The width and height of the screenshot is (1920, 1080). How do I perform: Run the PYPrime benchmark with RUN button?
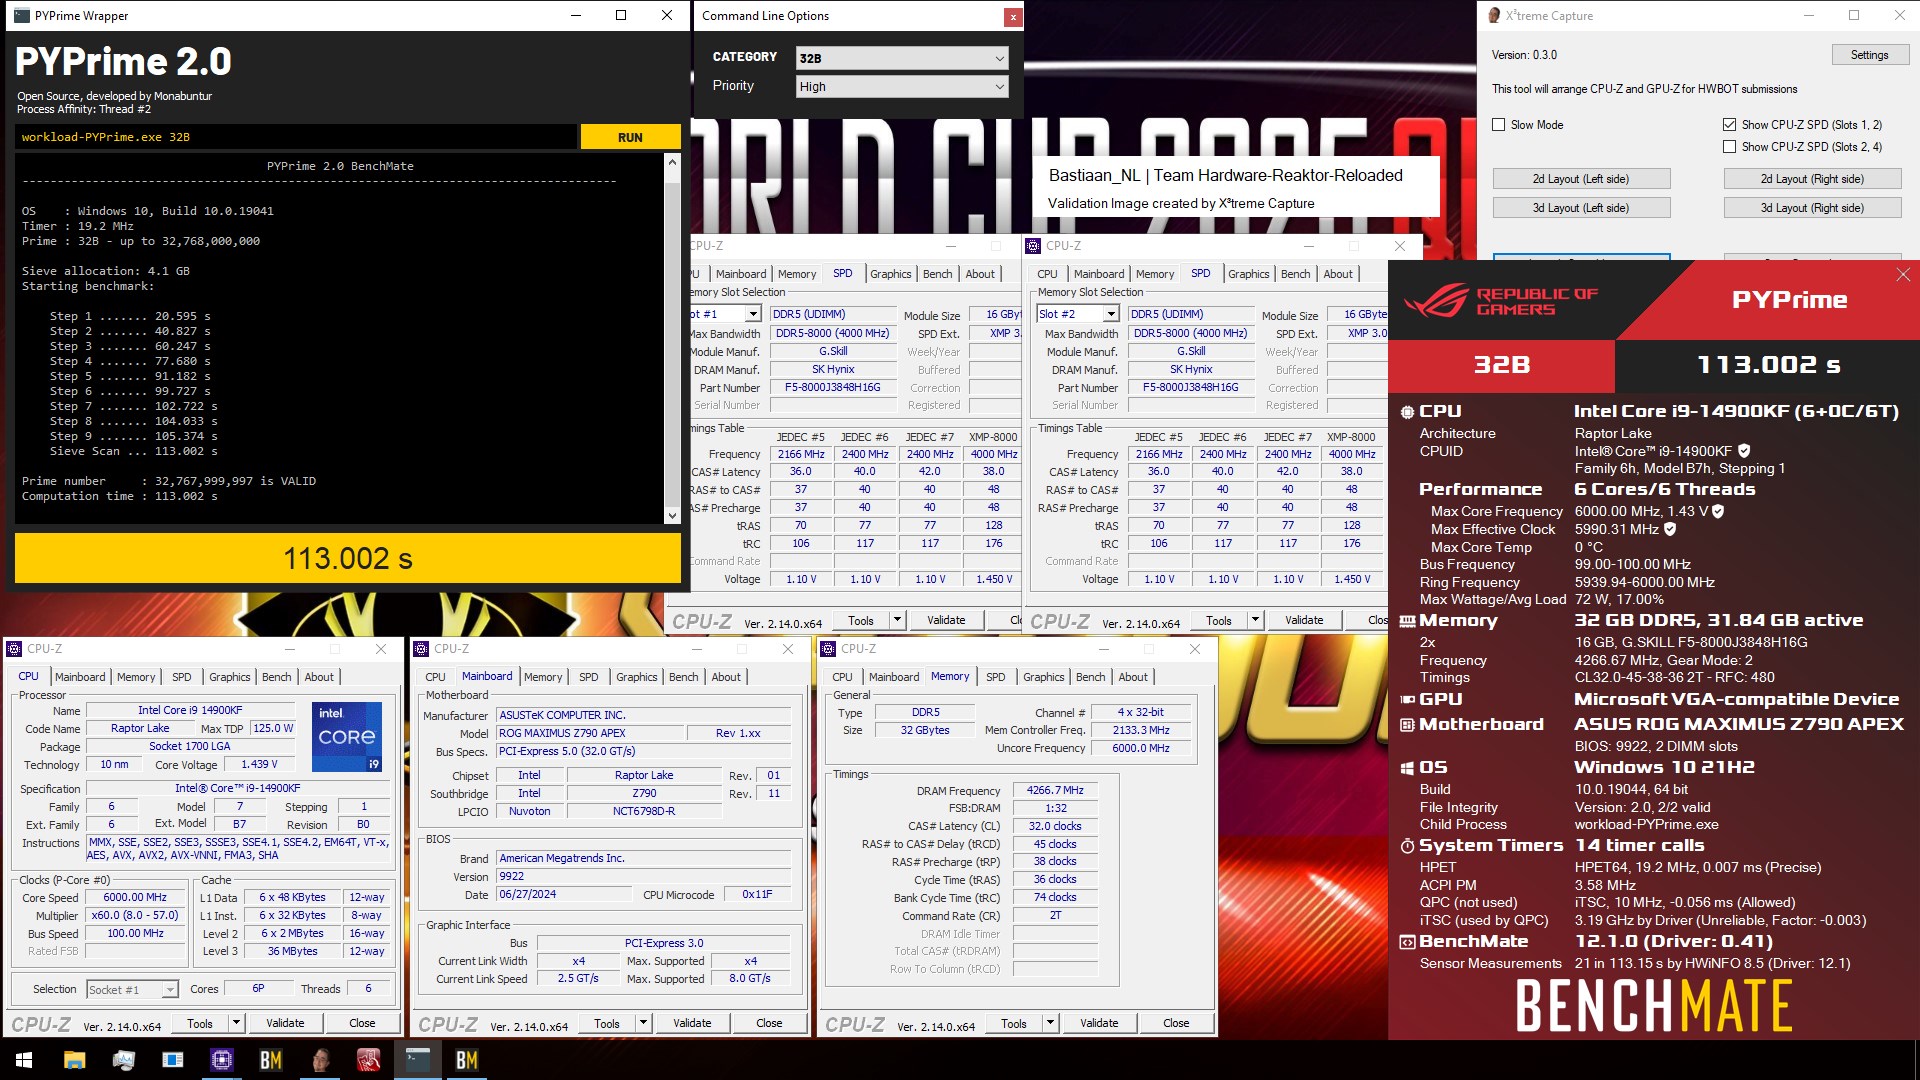pyautogui.click(x=630, y=137)
